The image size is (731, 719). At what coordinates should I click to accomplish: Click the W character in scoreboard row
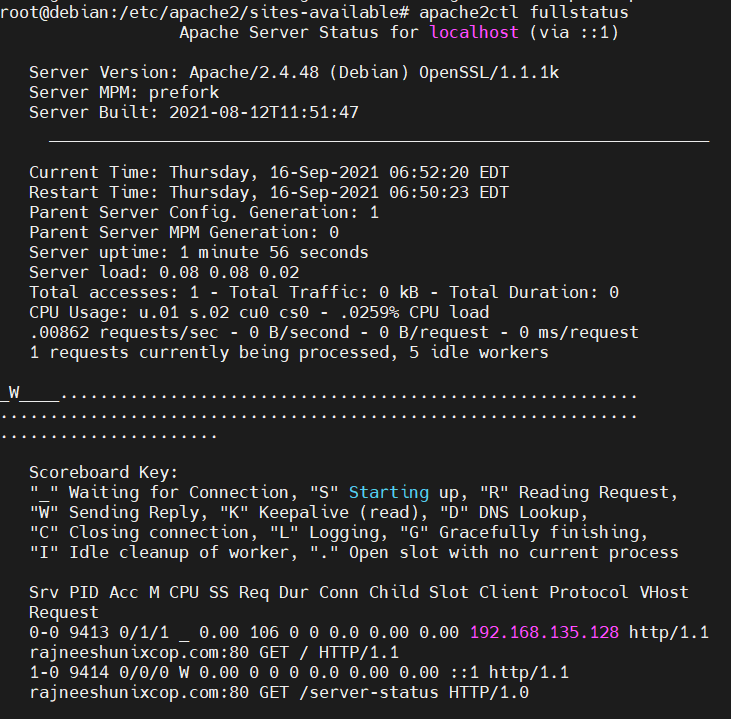click(14, 393)
